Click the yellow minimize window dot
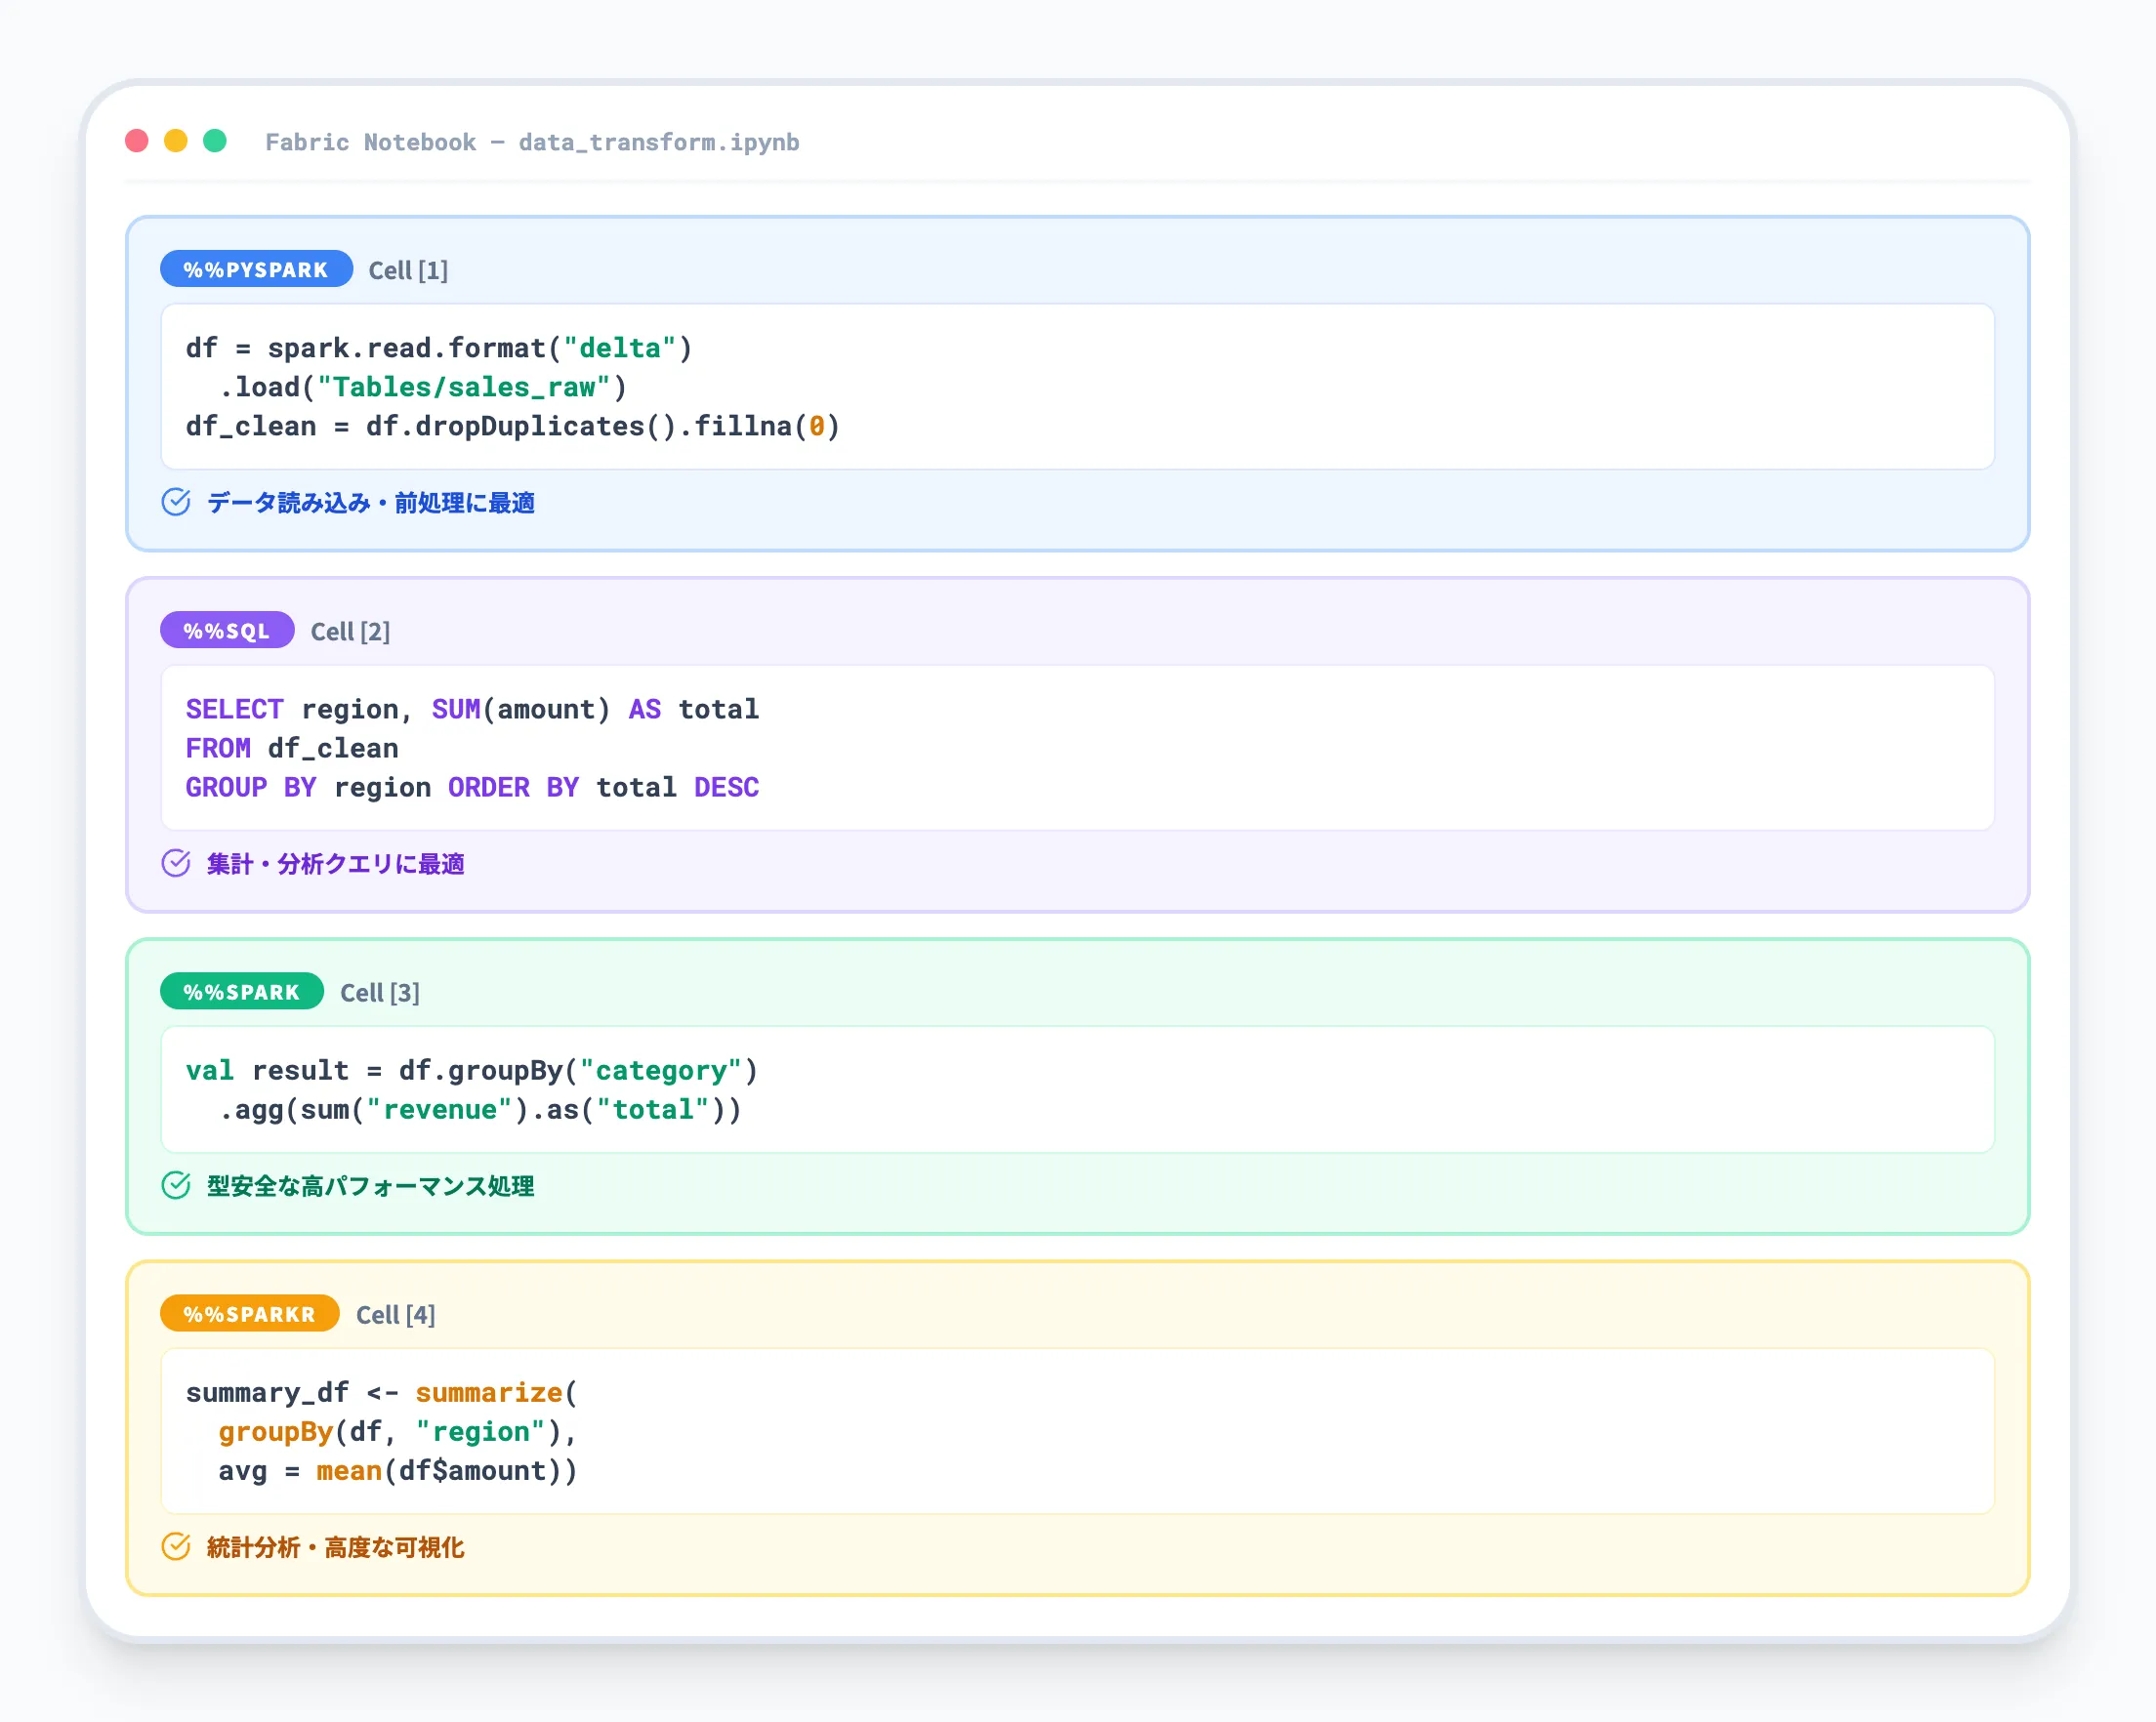Viewport: 2156px width, 1722px height. (176, 141)
